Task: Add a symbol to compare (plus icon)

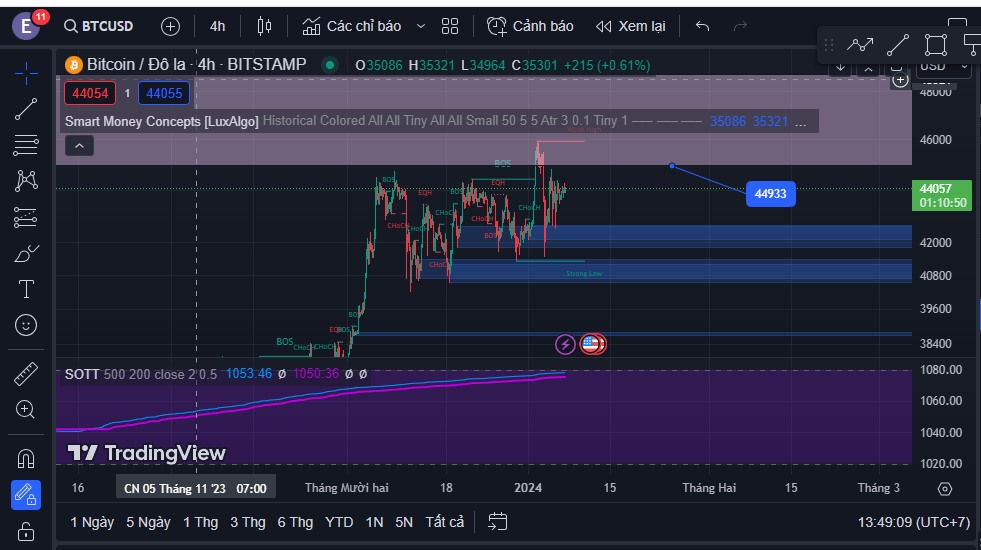Action: tap(170, 26)
